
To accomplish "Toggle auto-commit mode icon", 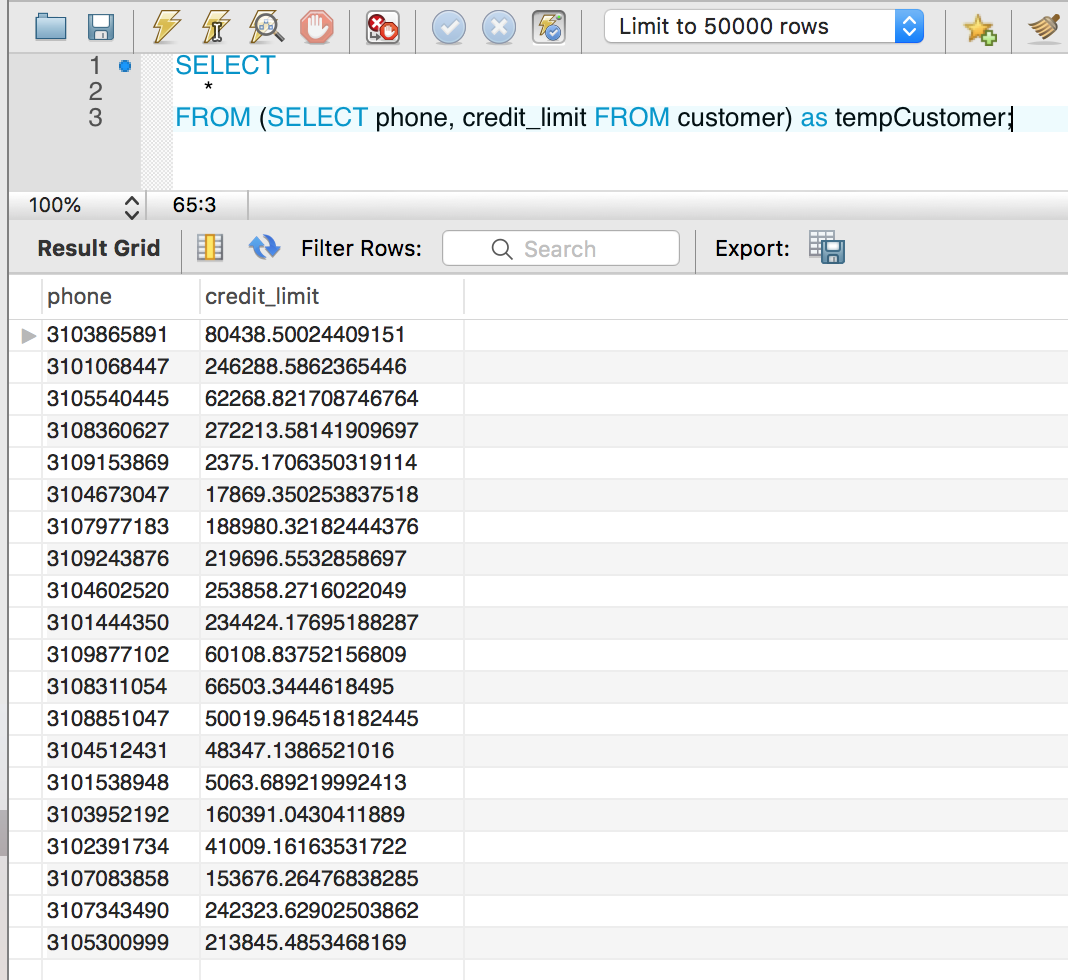I will (x=549, y=28).
